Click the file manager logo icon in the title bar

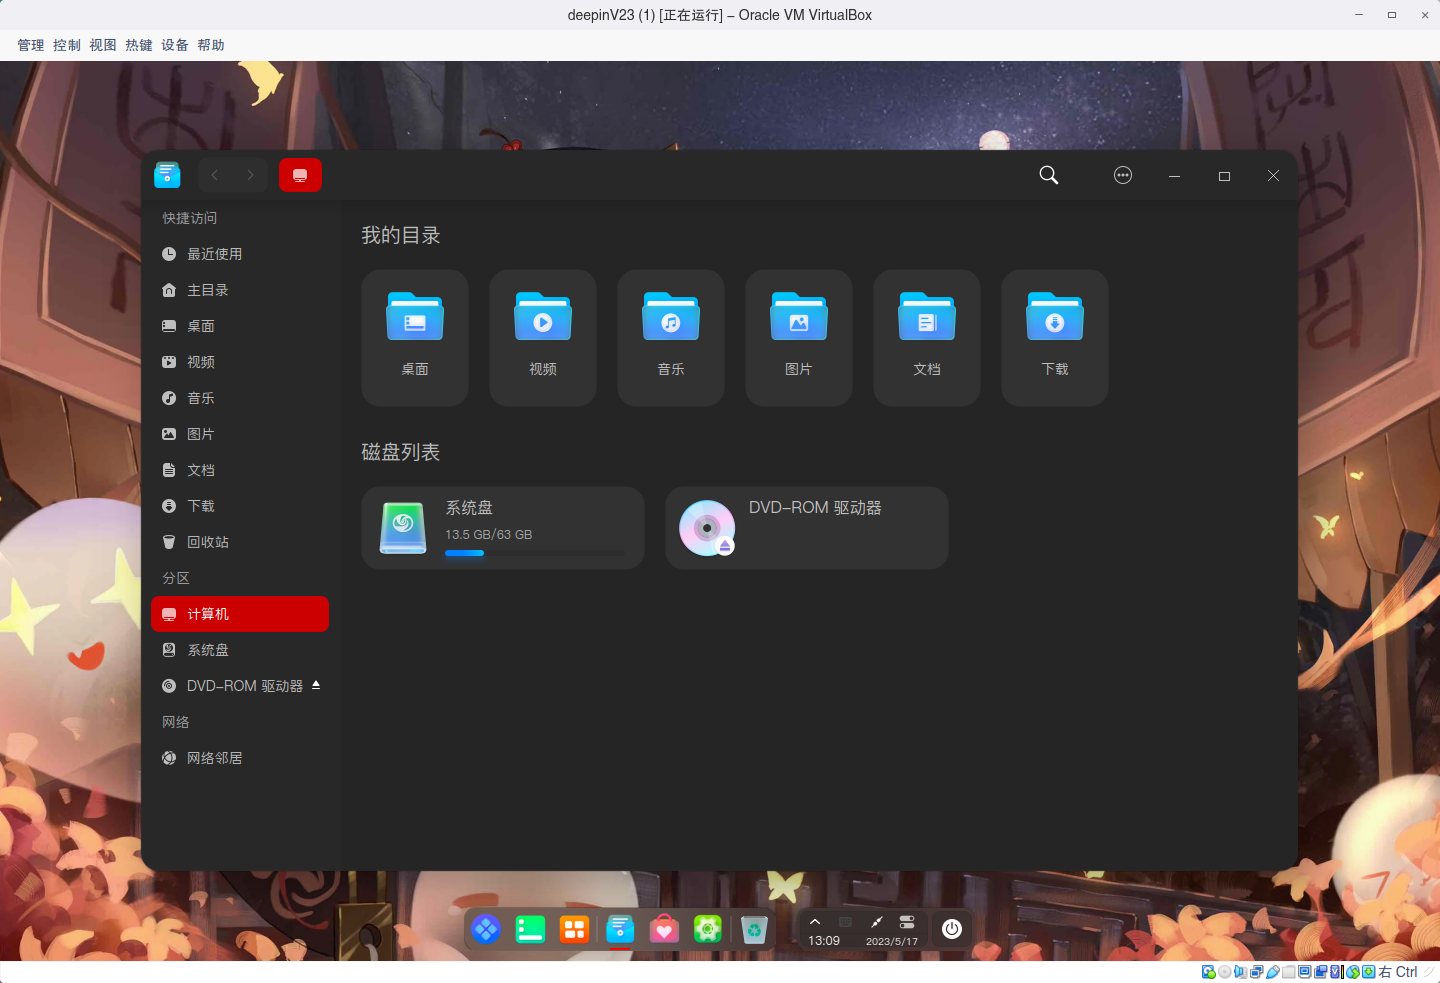167,175
